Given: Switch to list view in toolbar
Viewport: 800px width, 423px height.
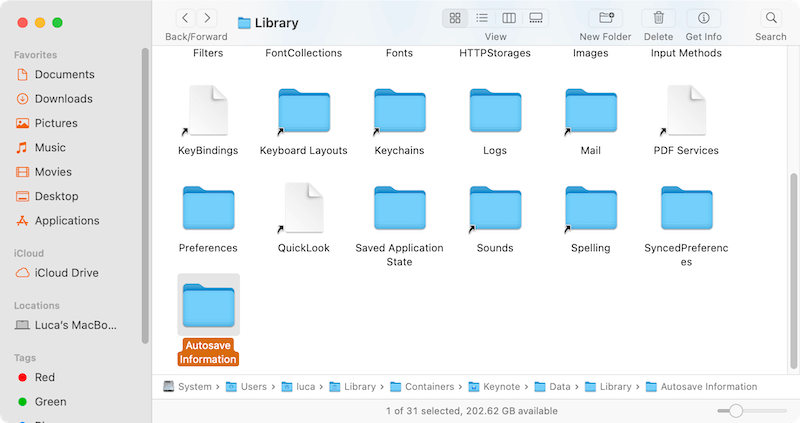Looking at the screenshot, I should [482, 18].
